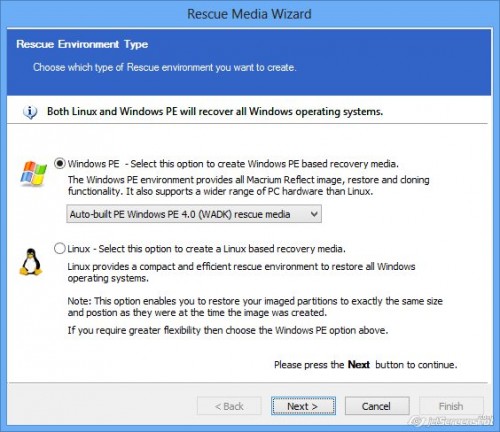Go back with the '< Back' button
Image resolution: width=500 pixels, height=432 pixels.
click(x=229, y=406)
